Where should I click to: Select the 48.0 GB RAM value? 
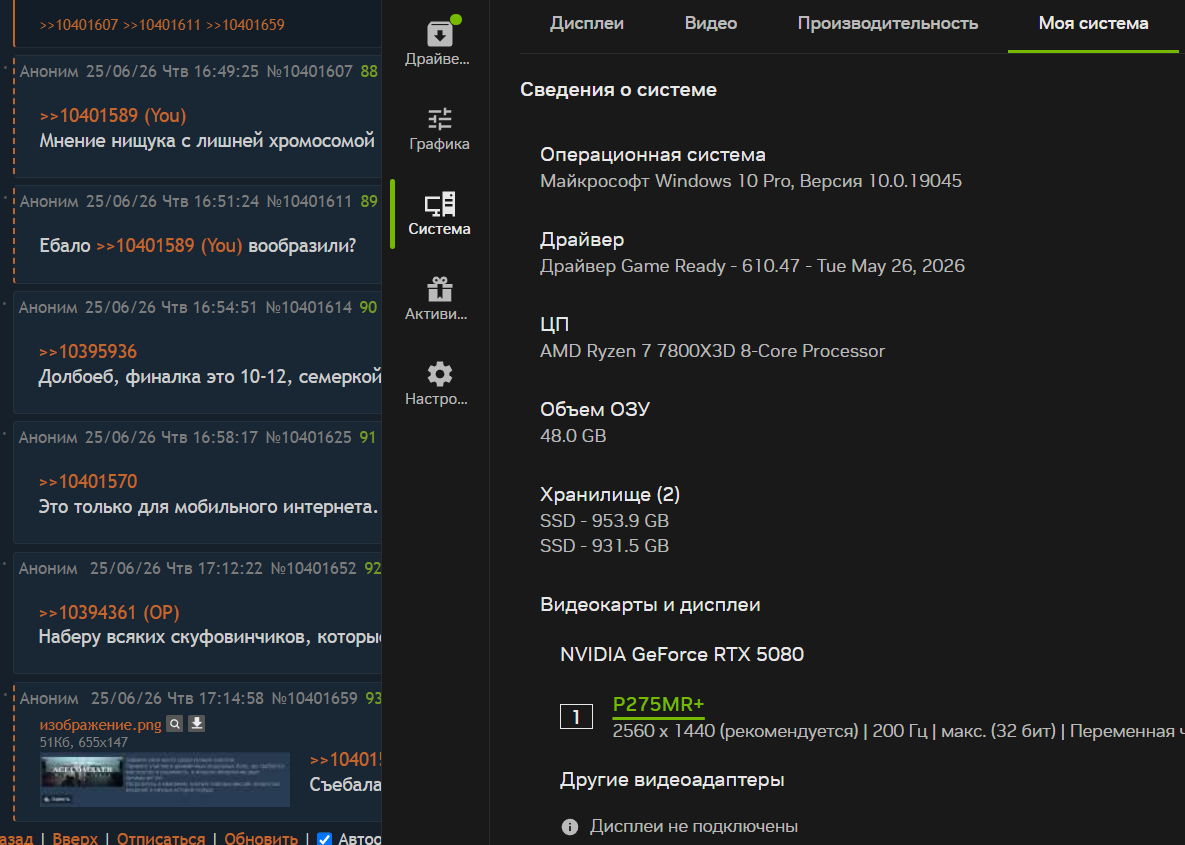point(573,436)
